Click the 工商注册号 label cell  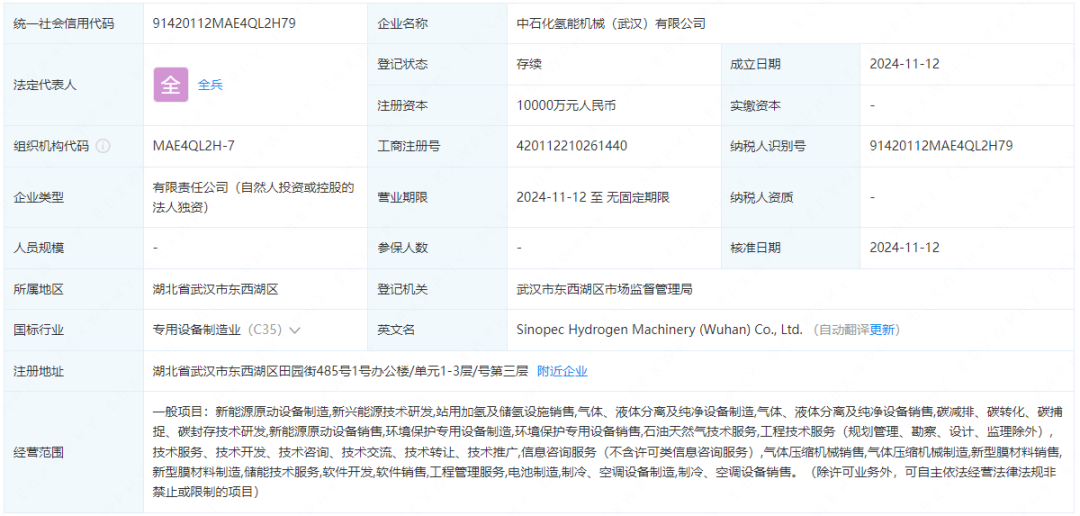pyautogui.click(x=437, y=146)
